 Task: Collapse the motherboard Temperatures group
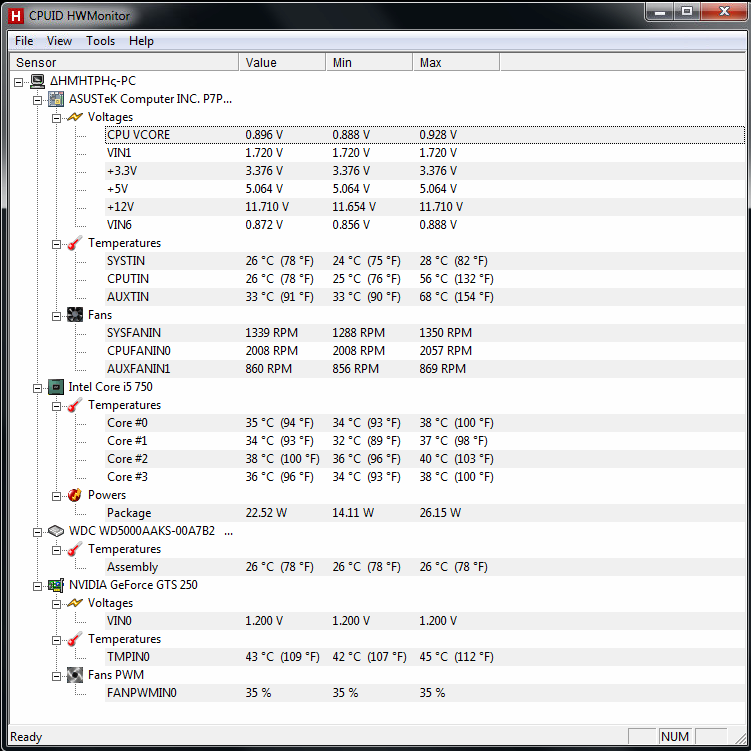(x=57, y=244)
